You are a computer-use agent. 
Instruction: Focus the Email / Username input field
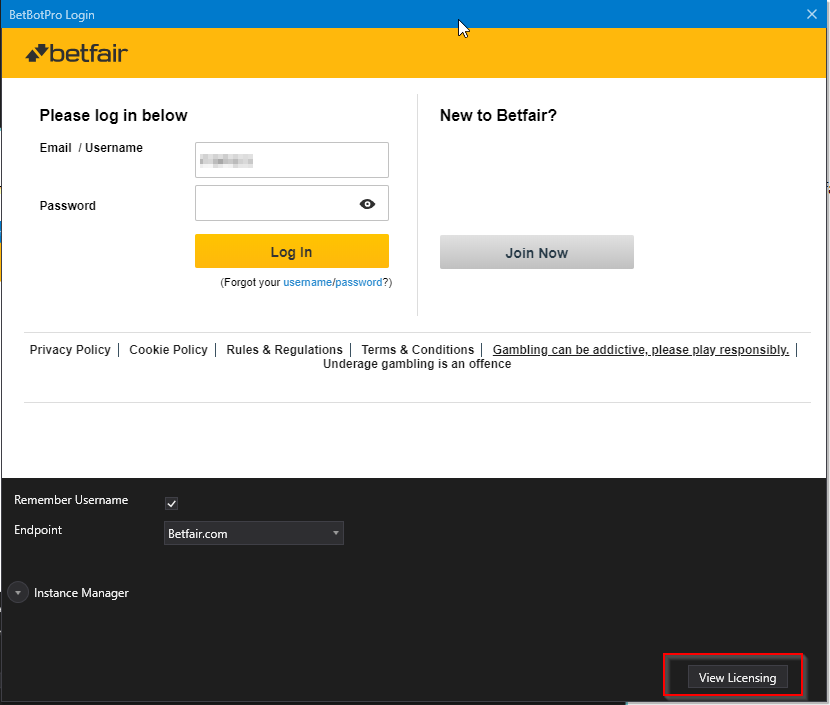coord(292,160)
